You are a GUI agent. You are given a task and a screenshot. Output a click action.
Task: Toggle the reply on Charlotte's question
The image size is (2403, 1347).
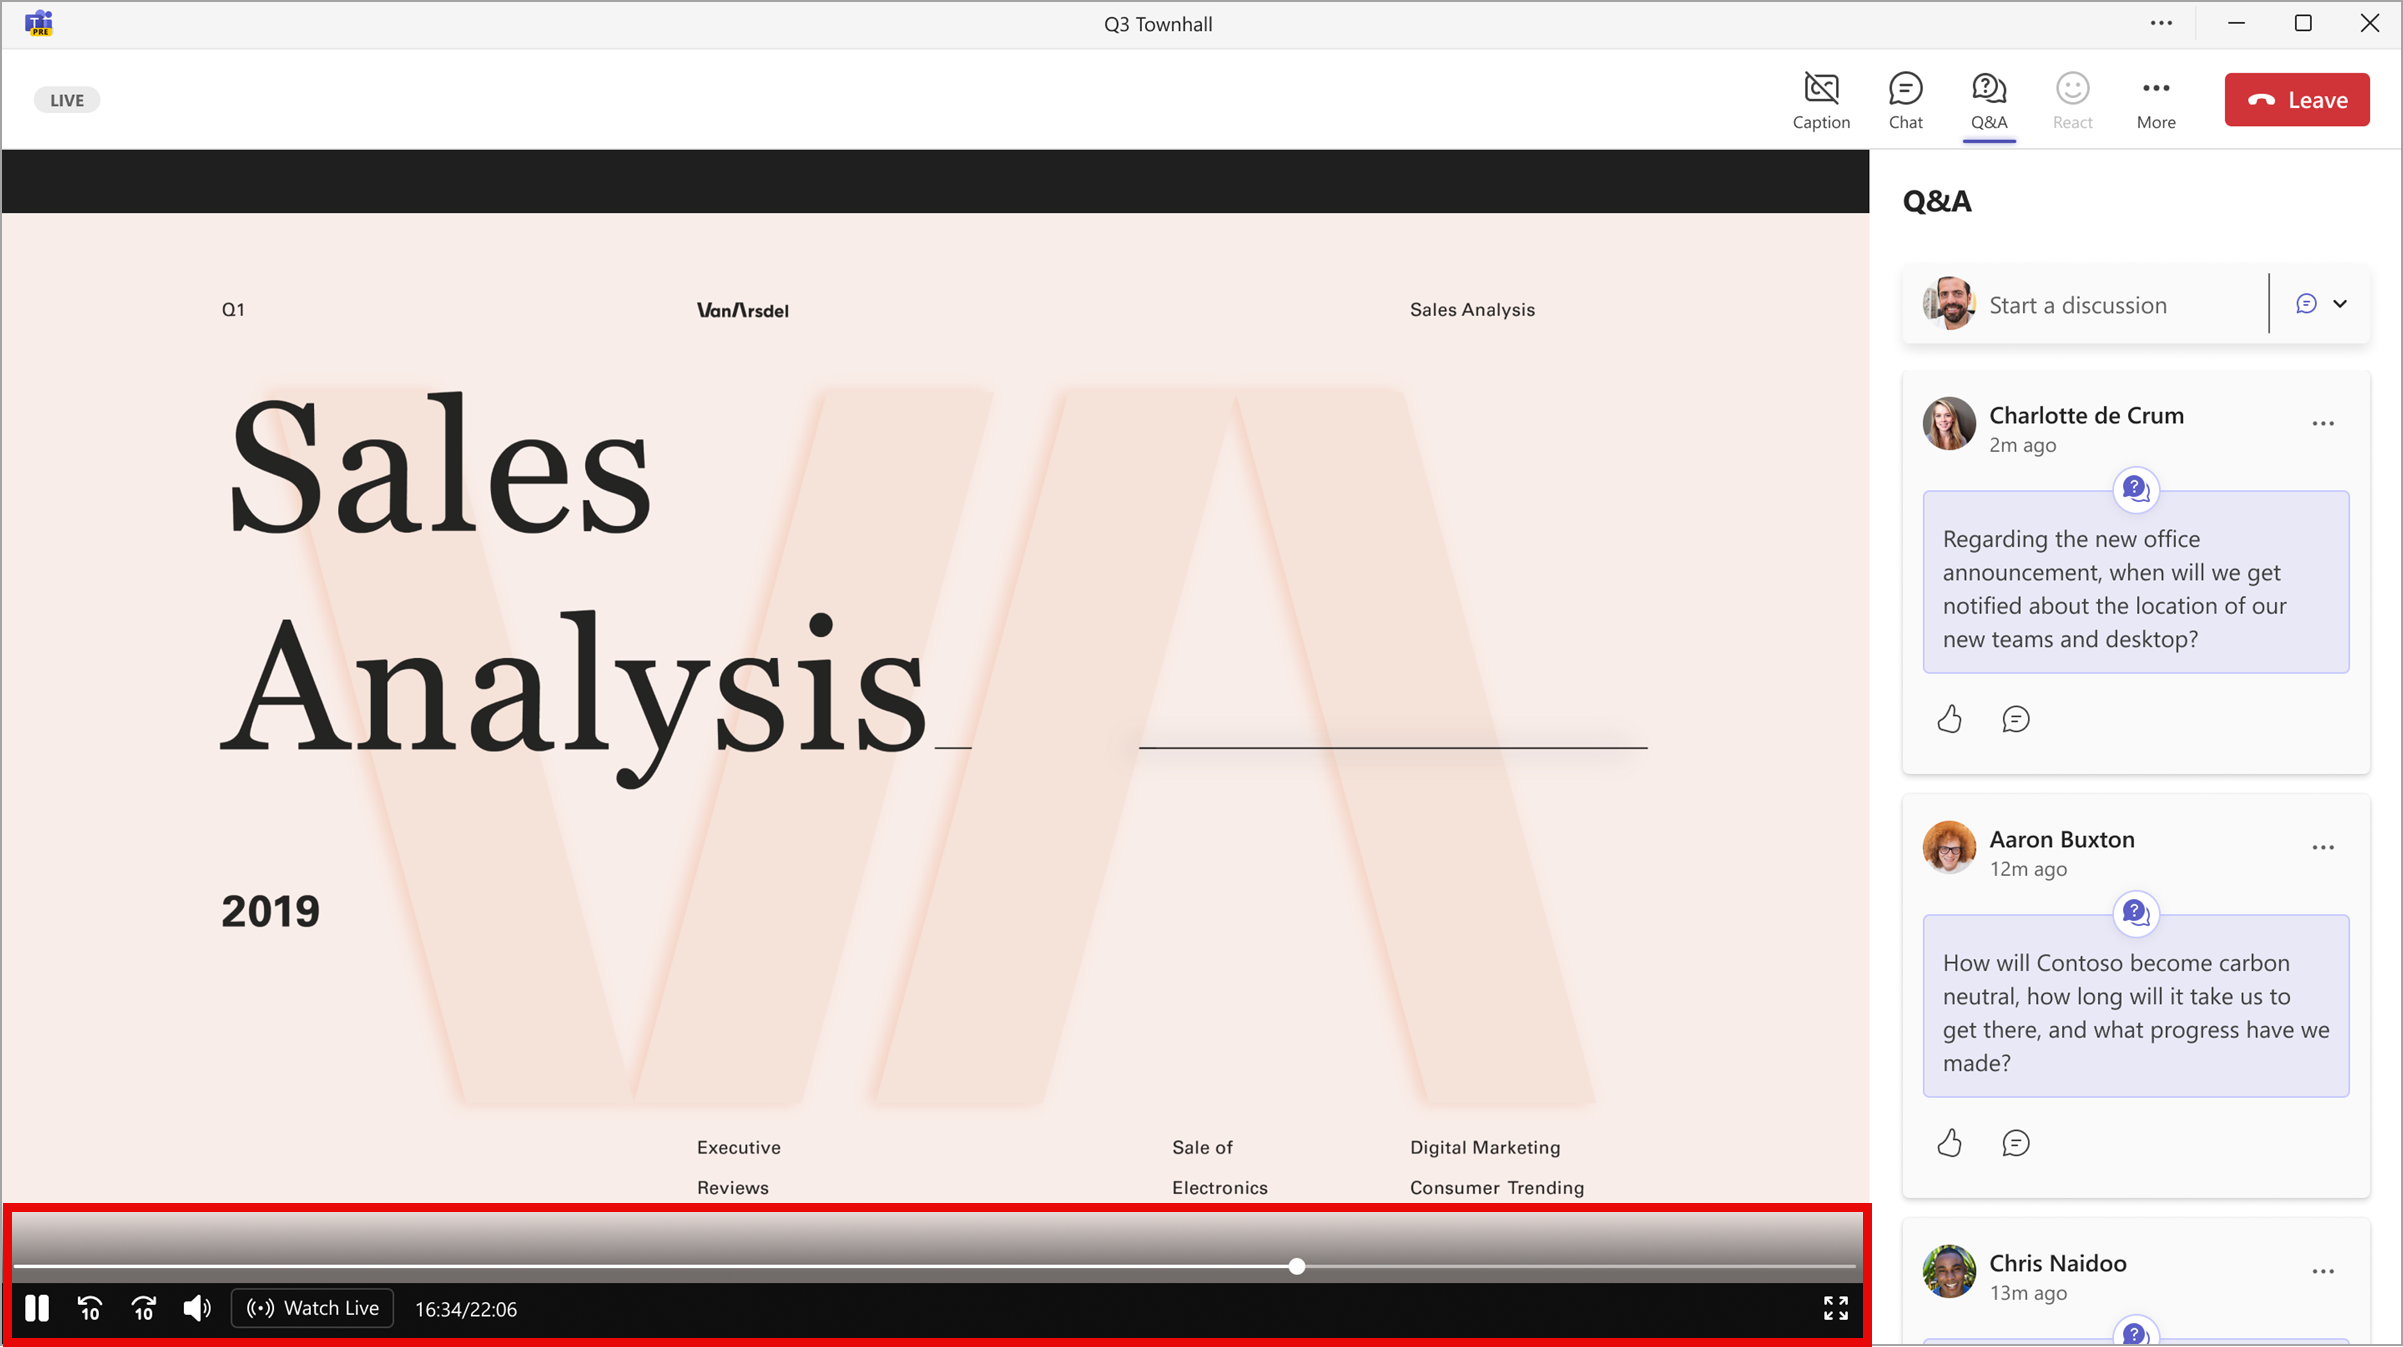click(2014, 718)
